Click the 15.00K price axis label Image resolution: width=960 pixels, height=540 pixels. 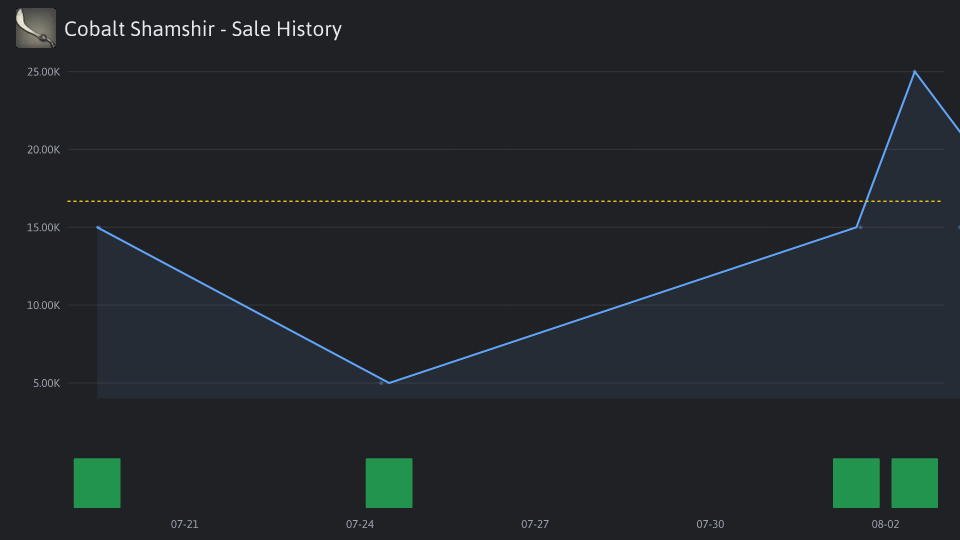[x=43, y=227]
